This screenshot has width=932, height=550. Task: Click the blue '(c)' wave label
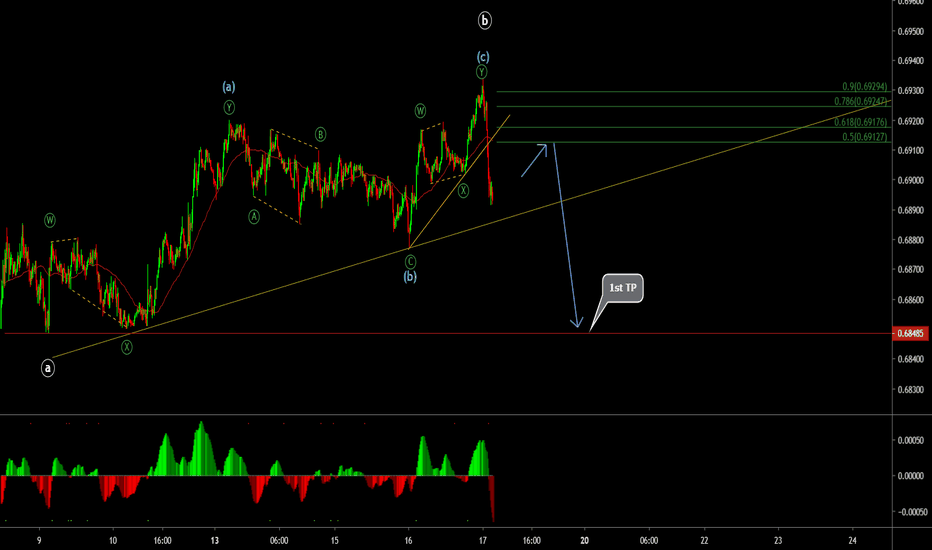coord(483,56)
